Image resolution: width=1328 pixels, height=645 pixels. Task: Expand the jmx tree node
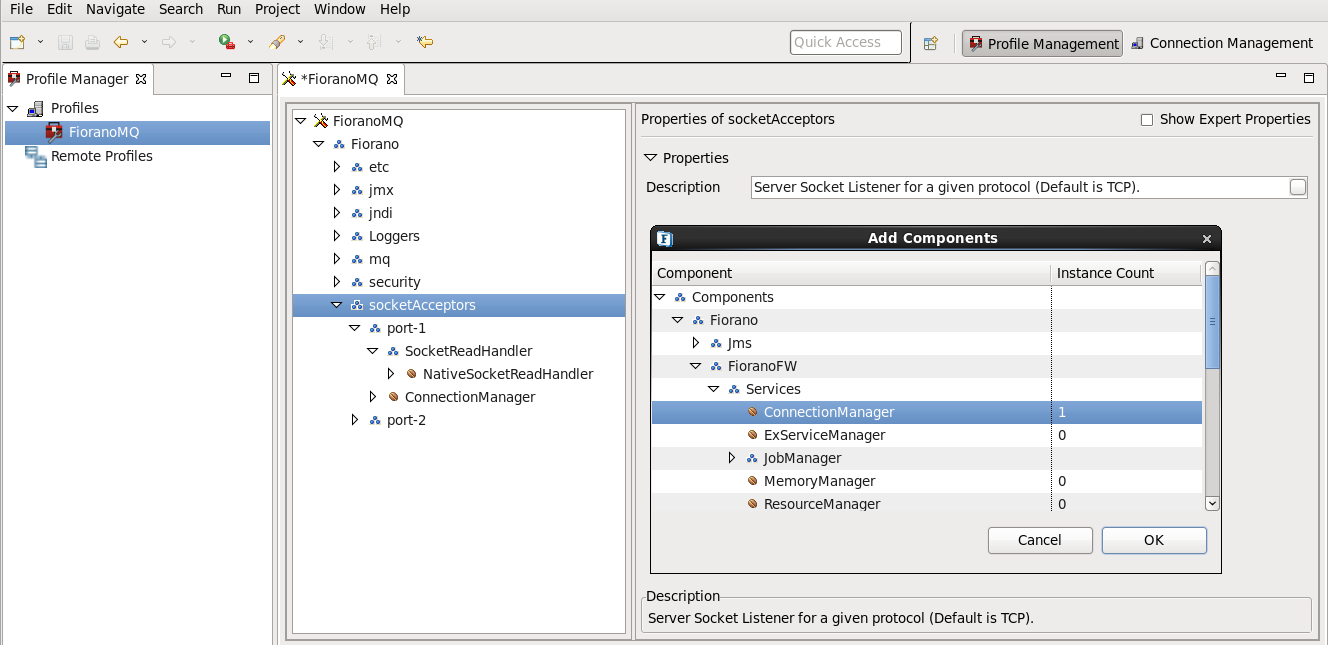pos(337,190)
